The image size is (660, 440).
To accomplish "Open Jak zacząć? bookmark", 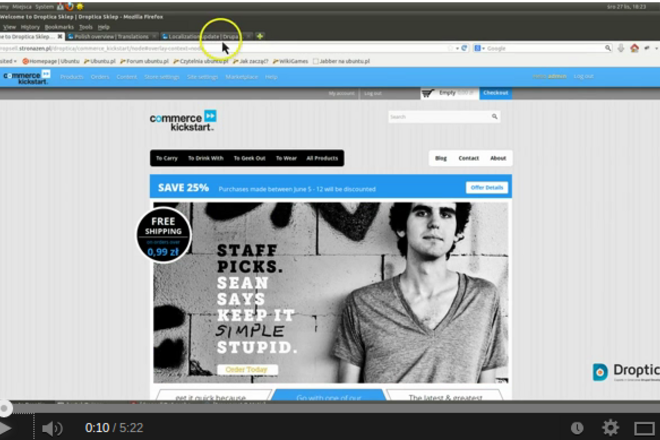I will 251,61.
